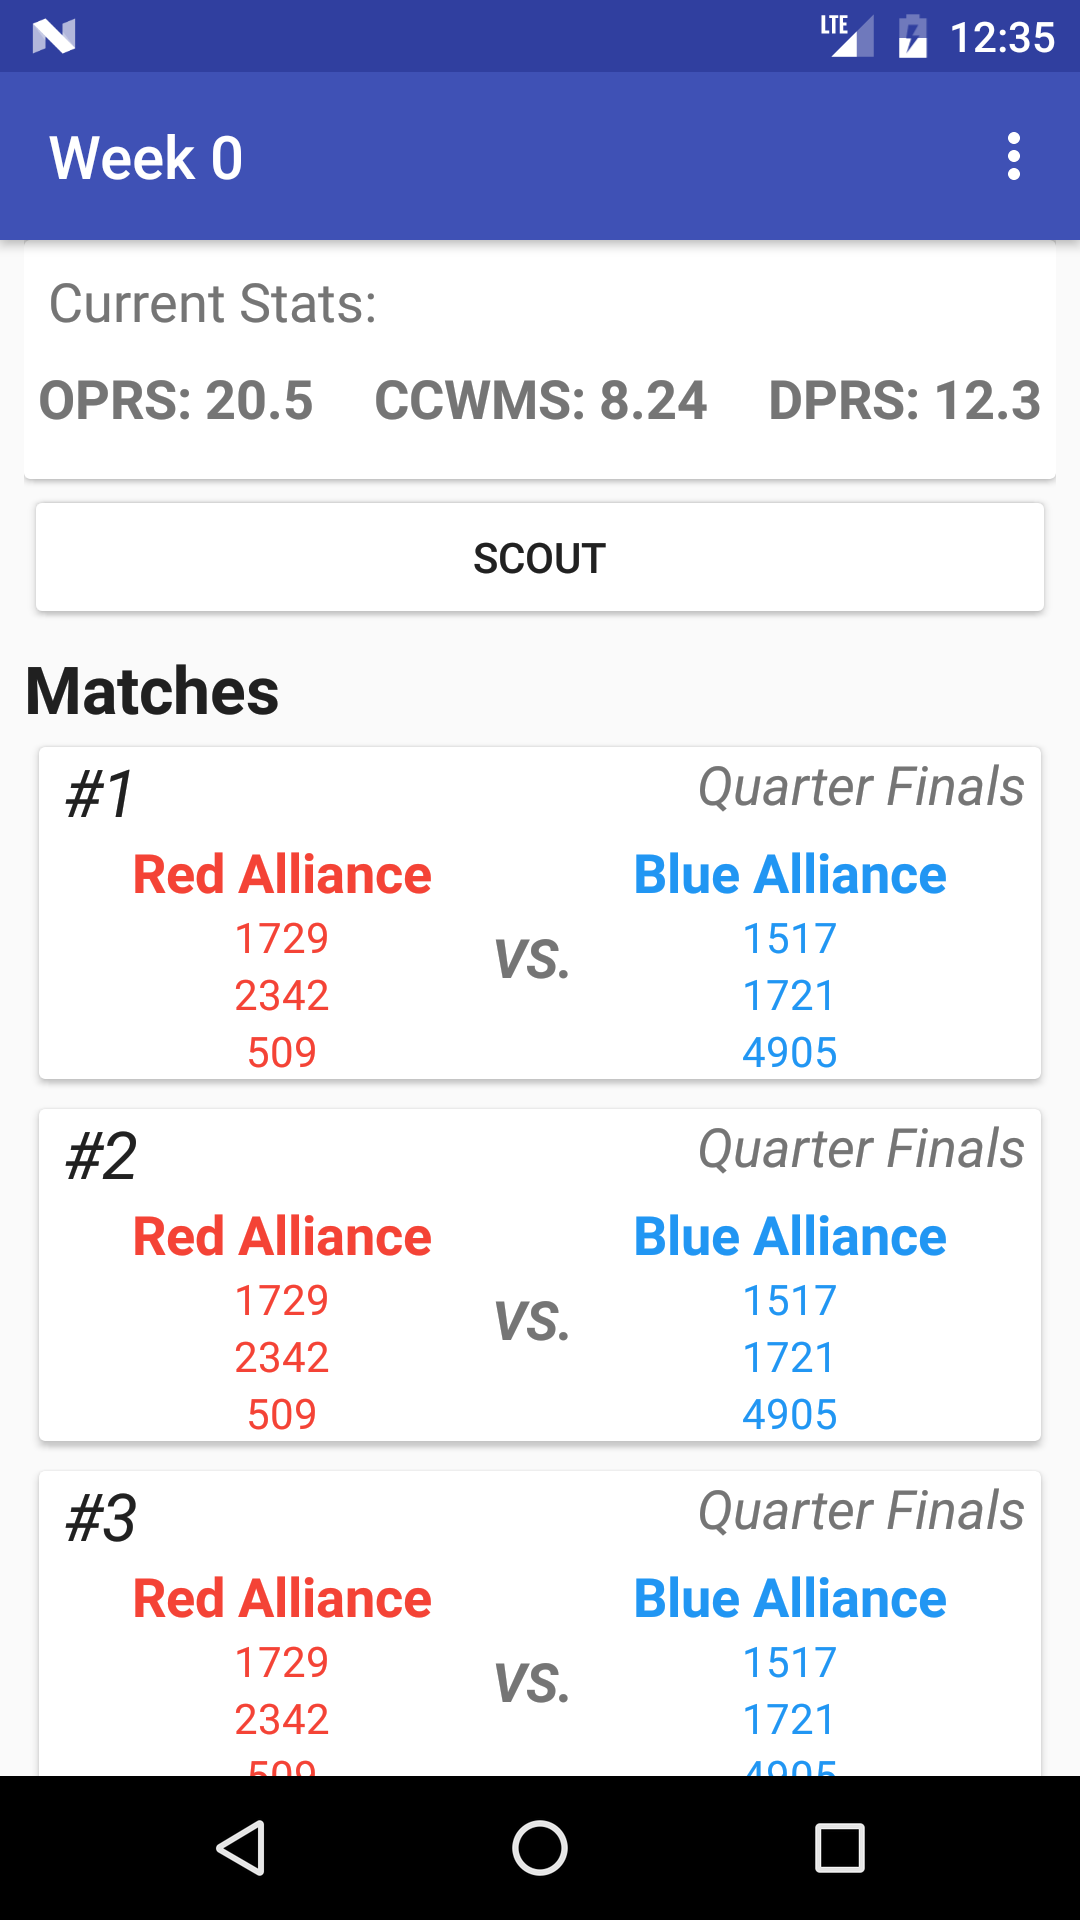Tap the Android back navigation button
Screen dimensions: 1080x1920
(x=241, y=1847)
